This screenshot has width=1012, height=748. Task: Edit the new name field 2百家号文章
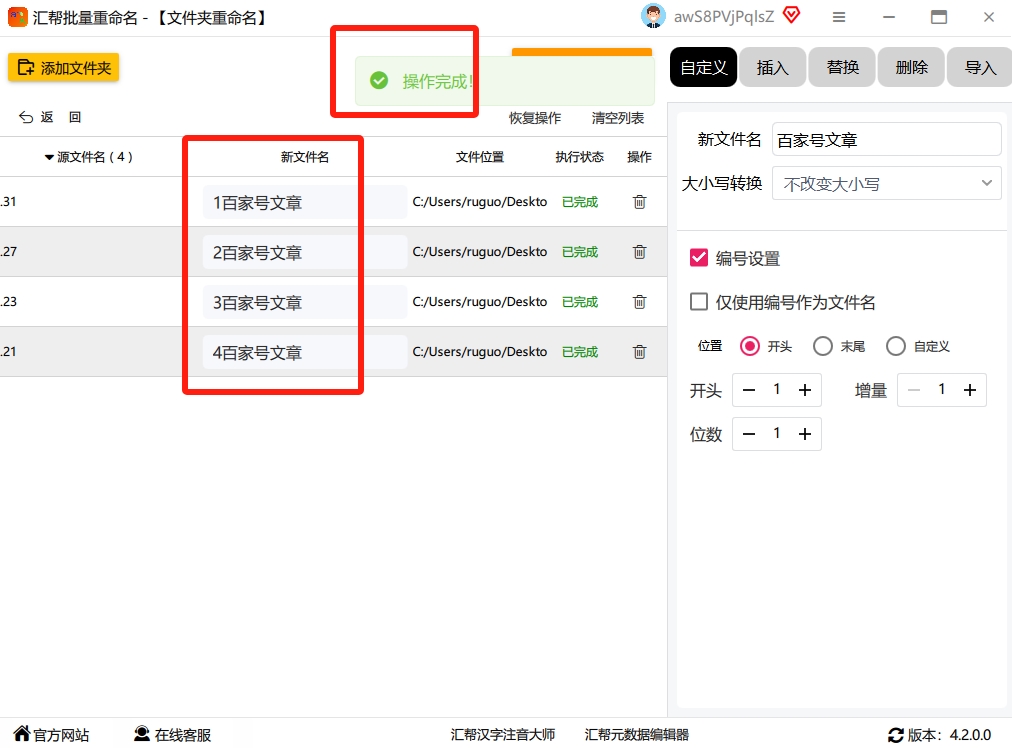coord(305,252)
